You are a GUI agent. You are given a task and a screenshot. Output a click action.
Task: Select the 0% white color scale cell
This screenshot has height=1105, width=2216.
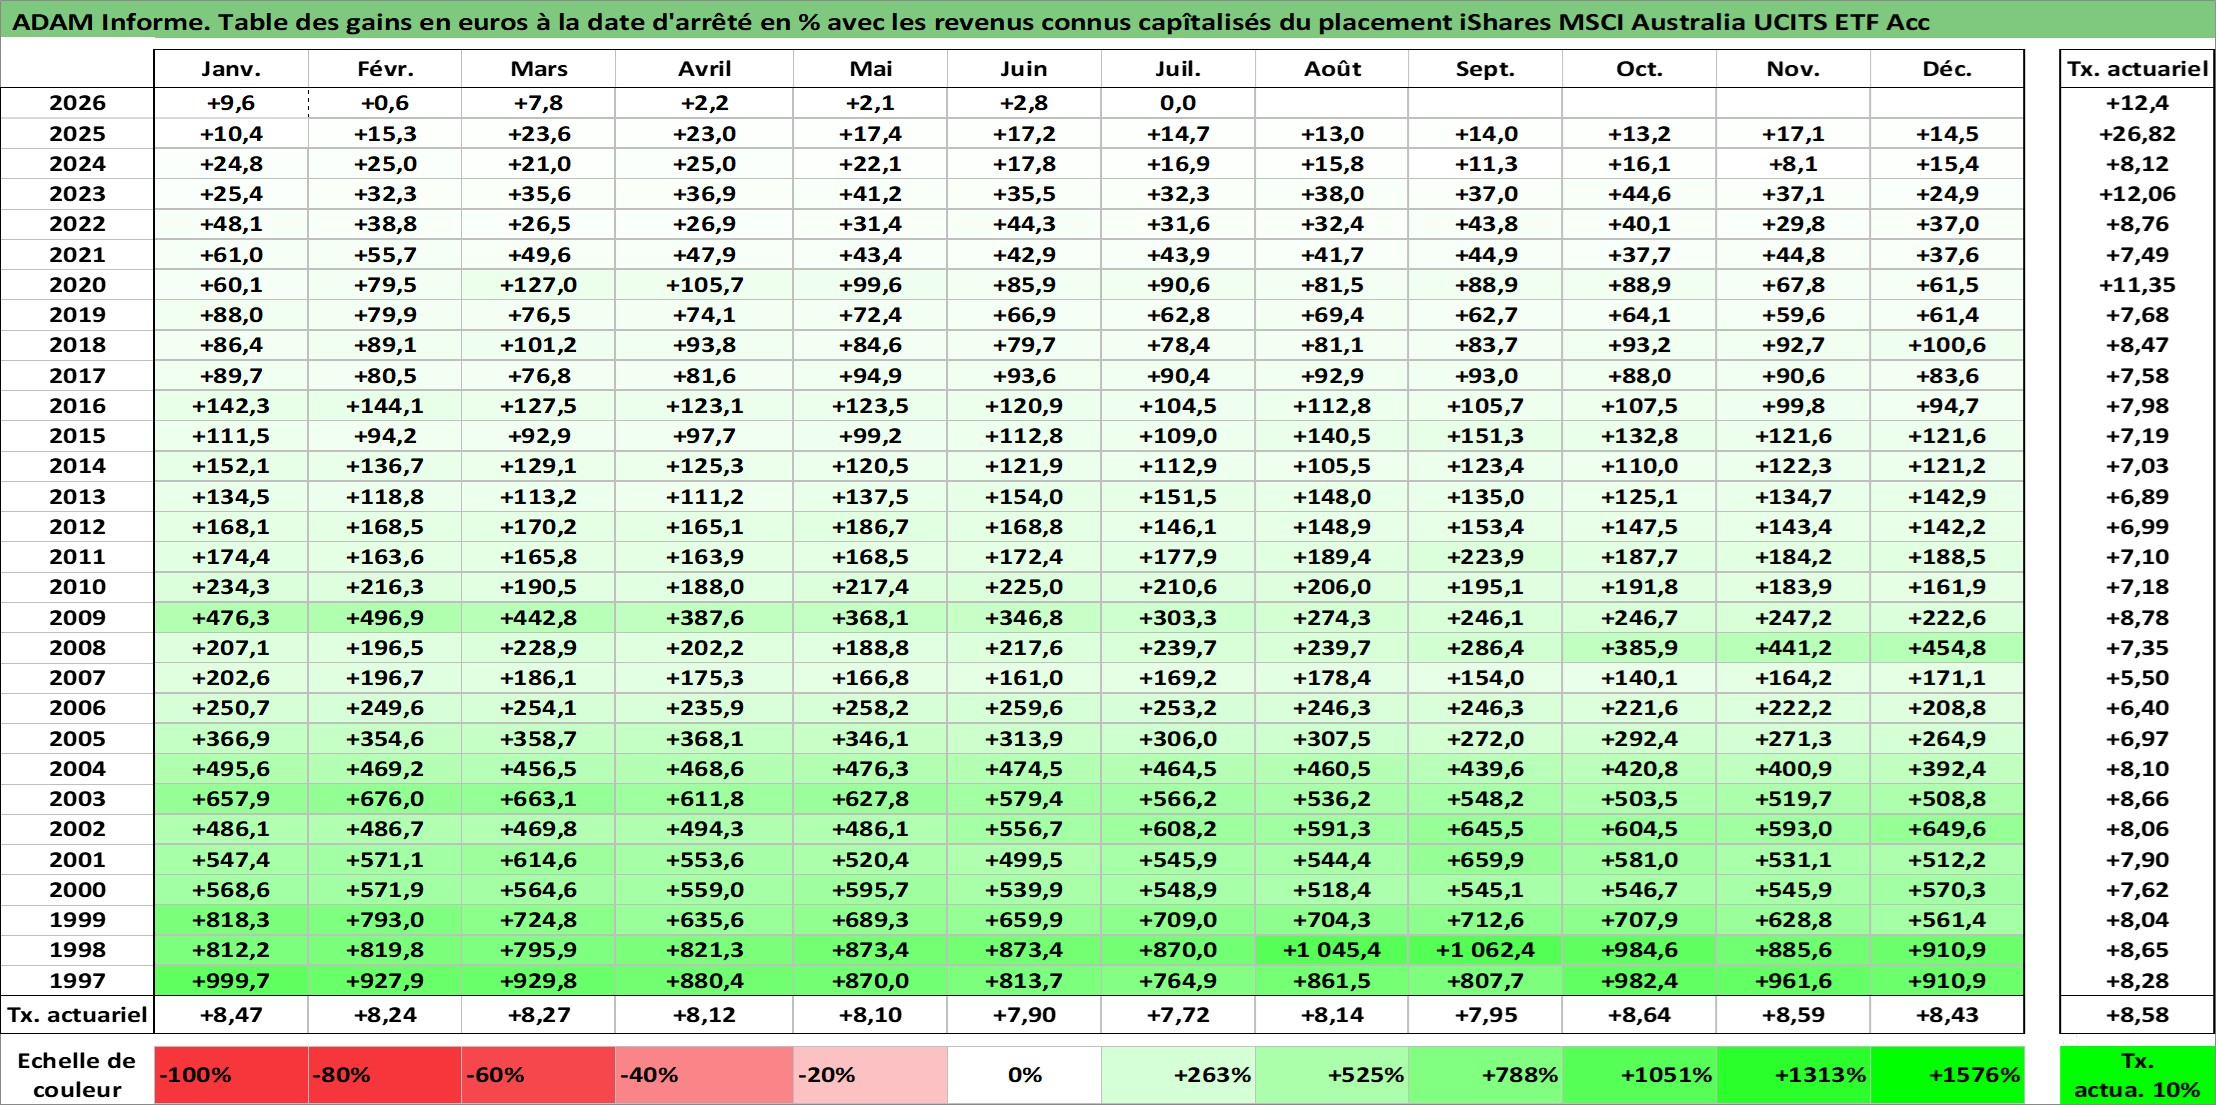(1024, 1075)
